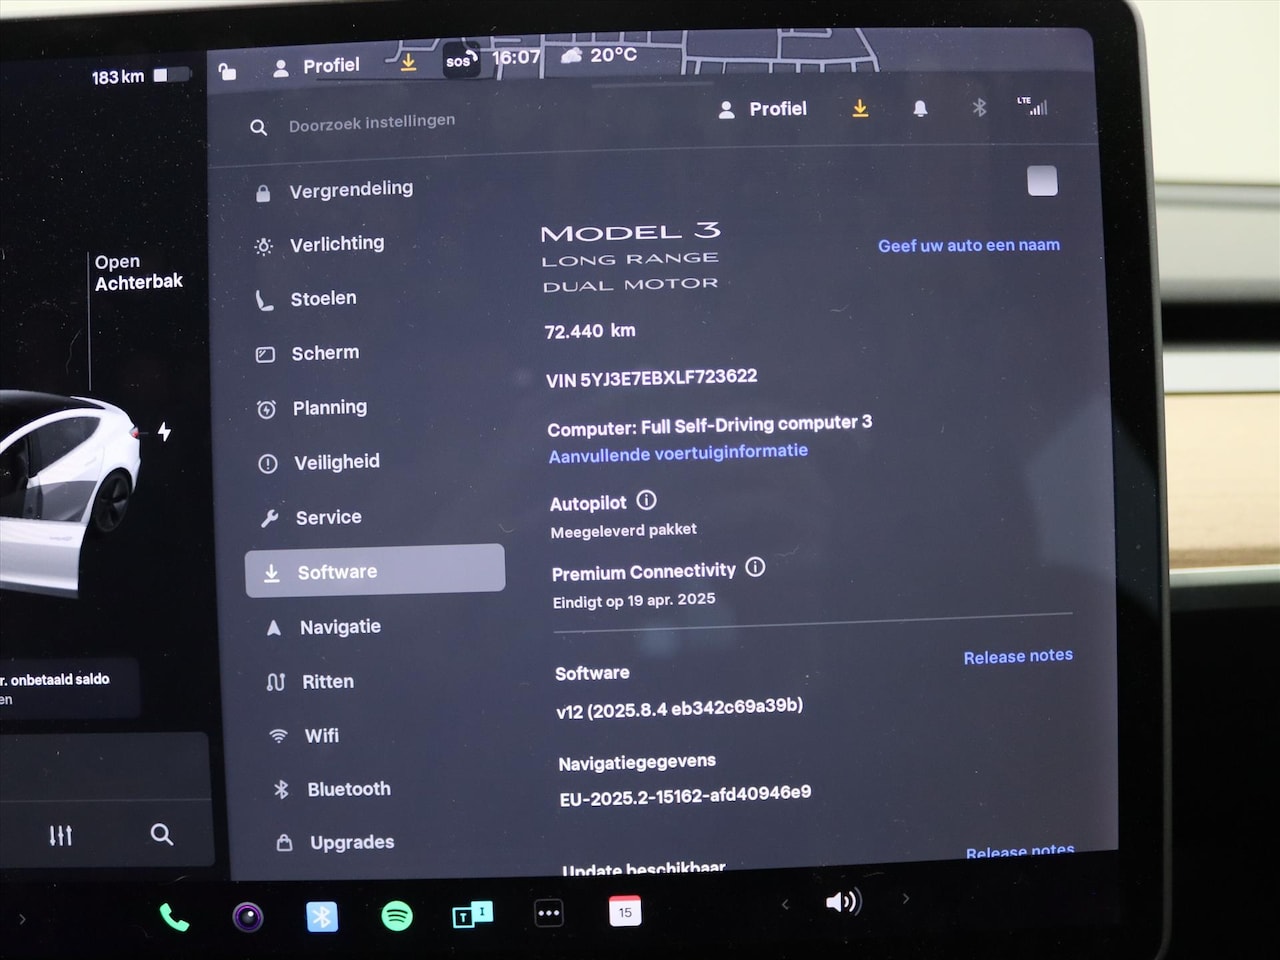Open Profiel in the settings header
Viewport: 1280px width, 960px height.
coord(763,109)
